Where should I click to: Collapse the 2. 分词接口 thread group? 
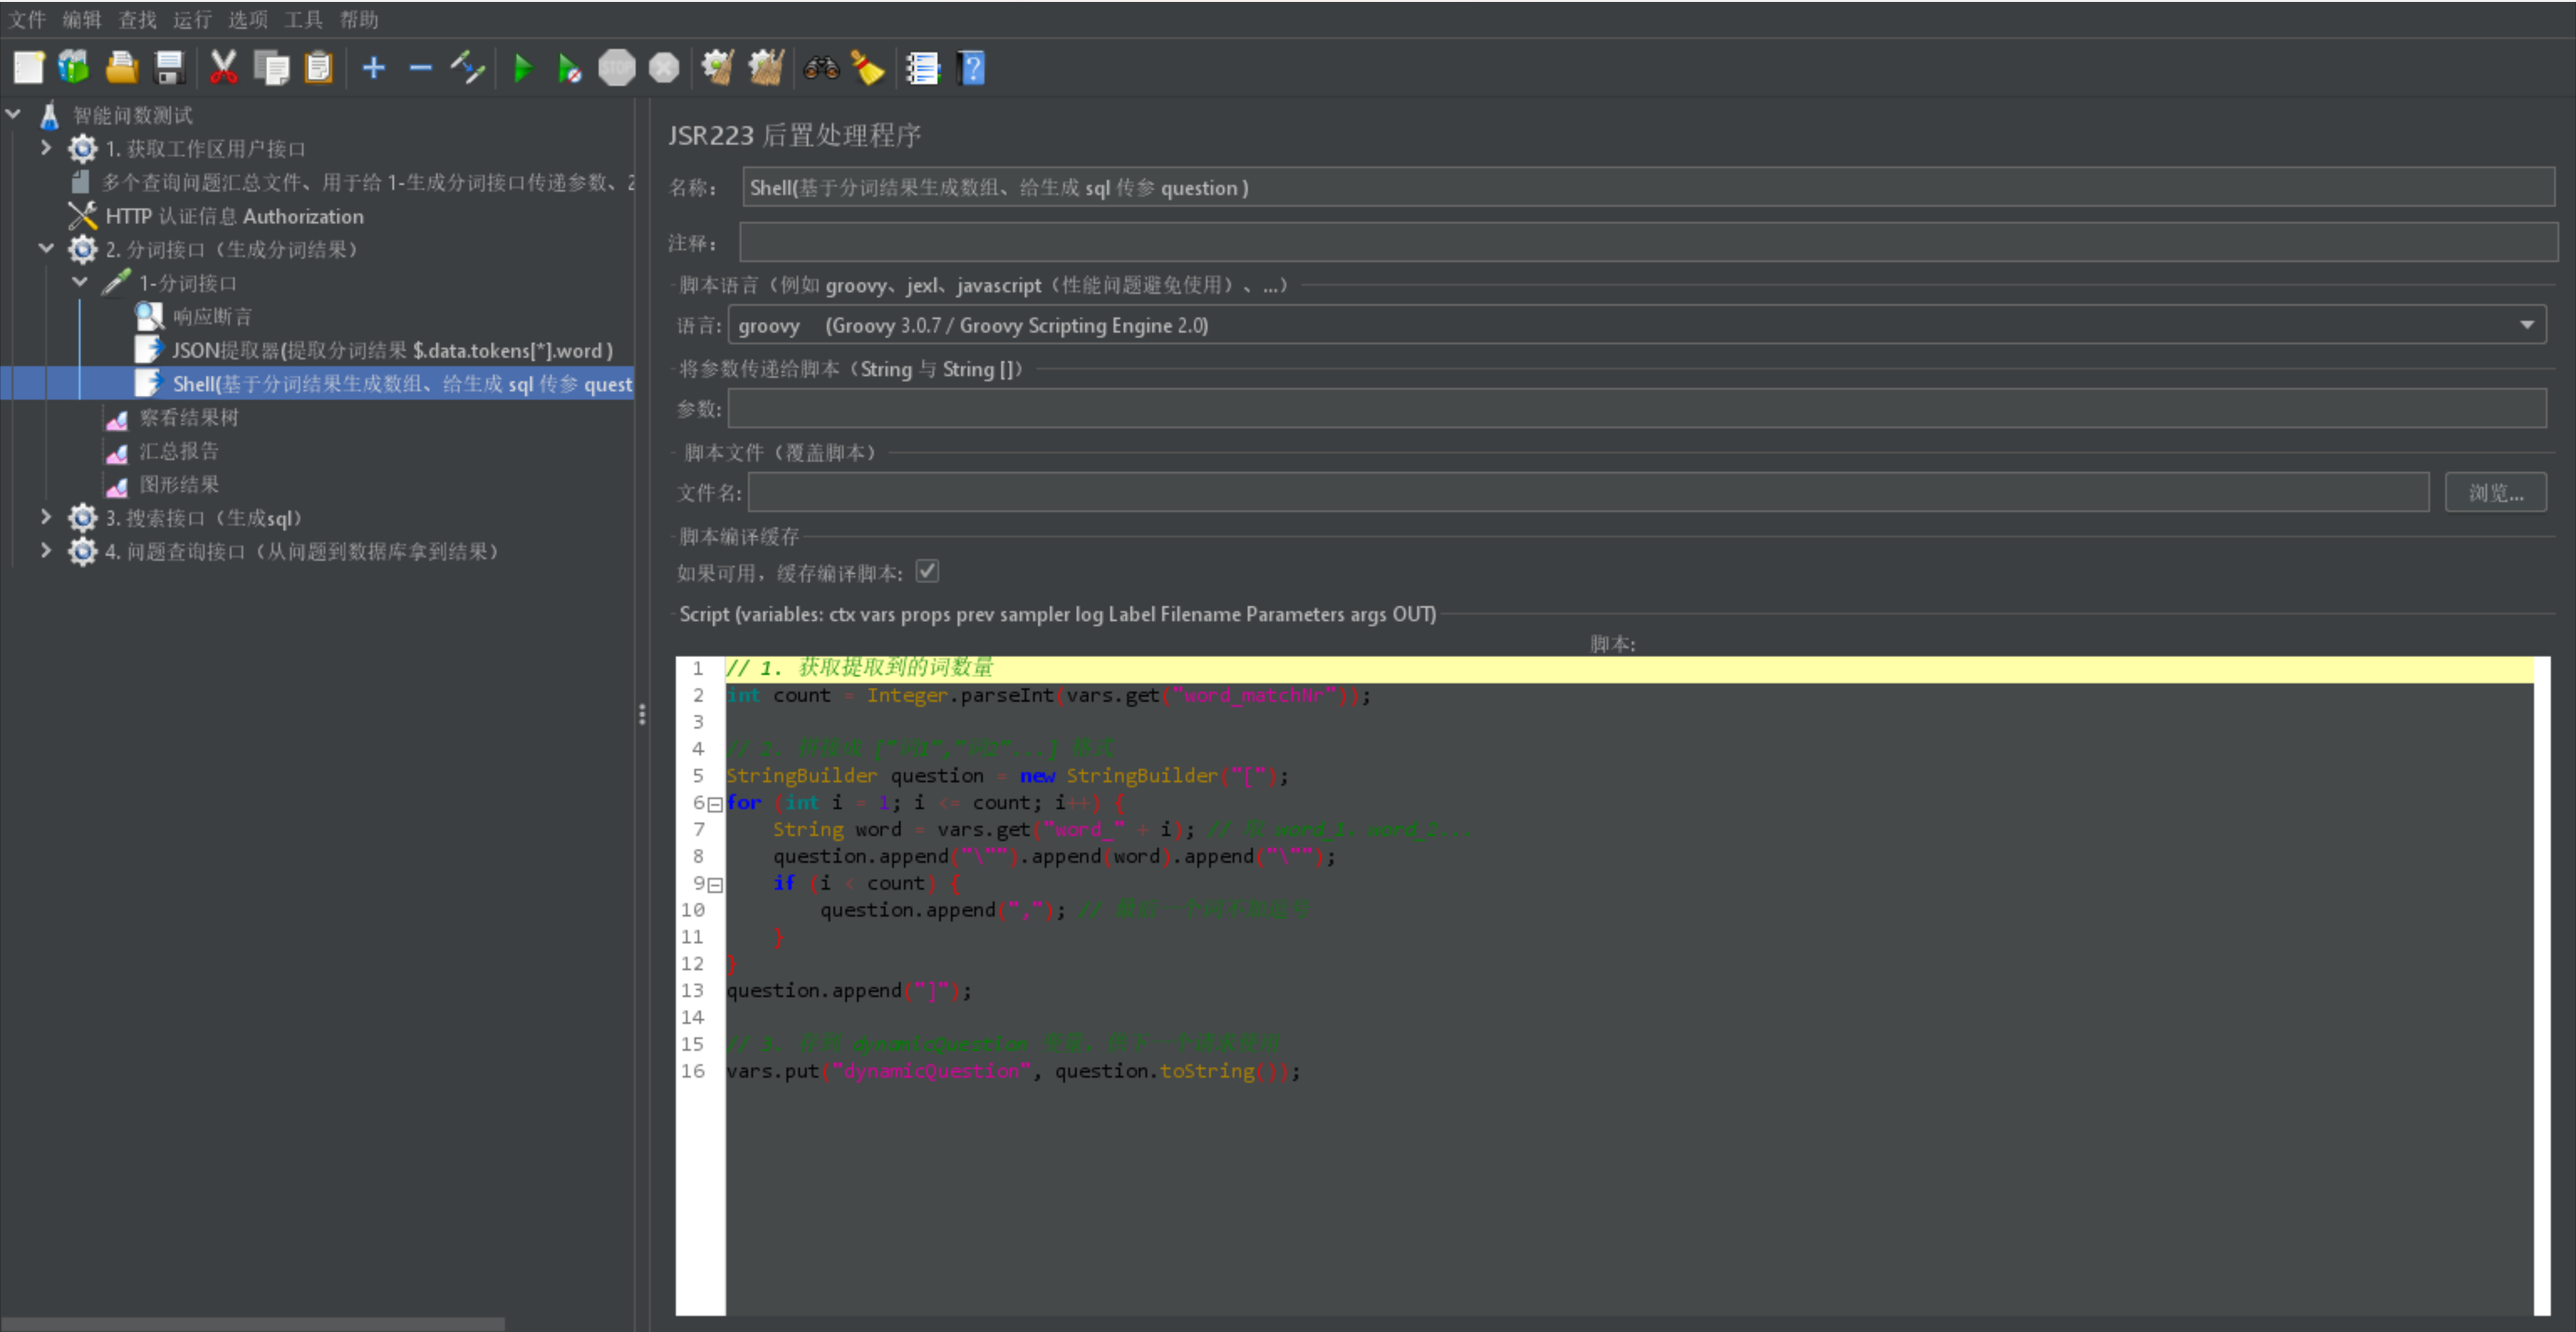pos(46,248)
